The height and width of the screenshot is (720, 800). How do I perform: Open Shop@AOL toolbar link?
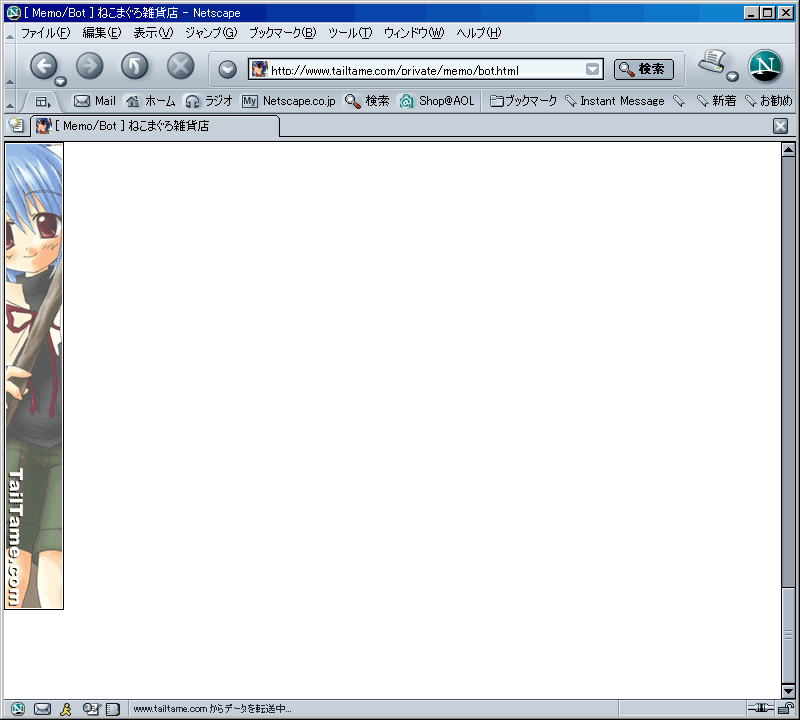437,101
